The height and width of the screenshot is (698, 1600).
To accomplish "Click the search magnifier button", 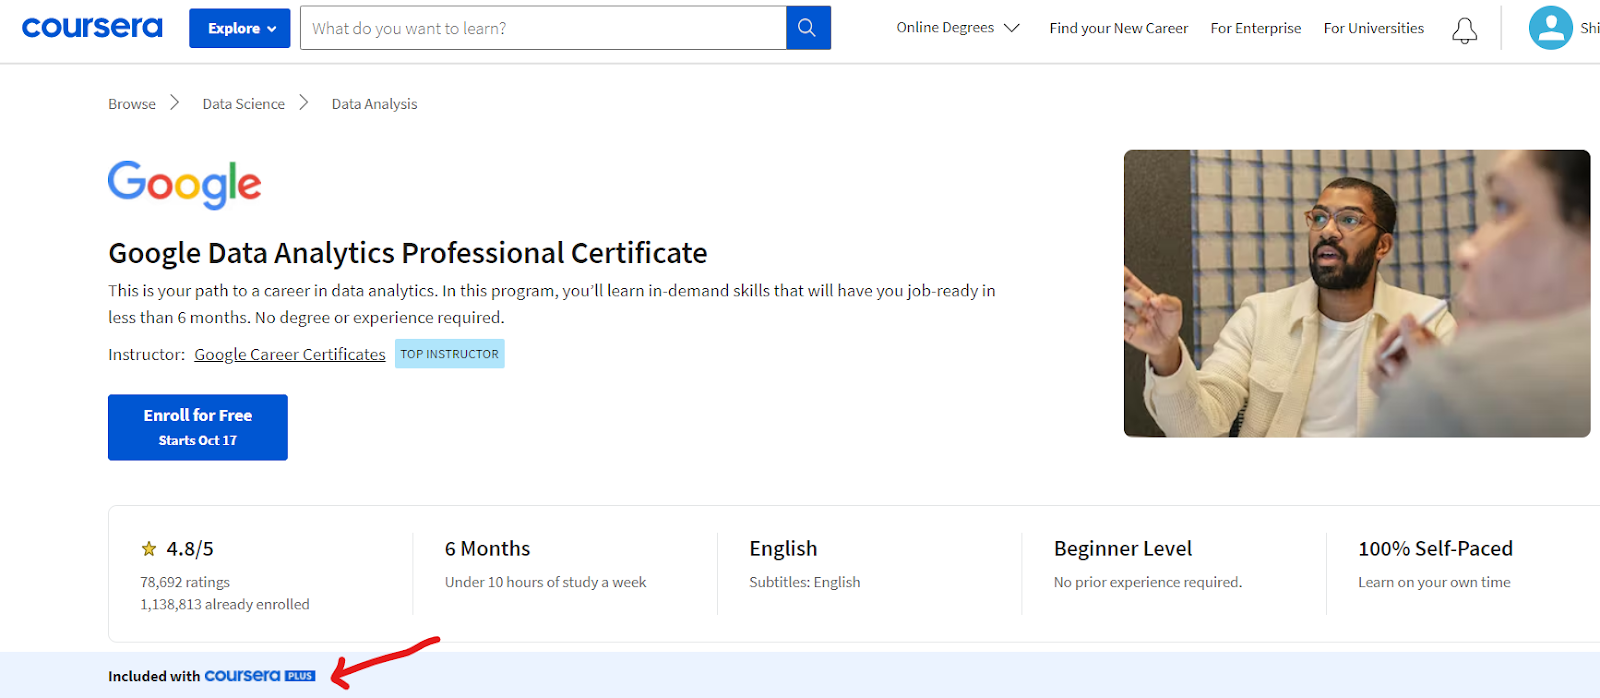I will (808, 28).
